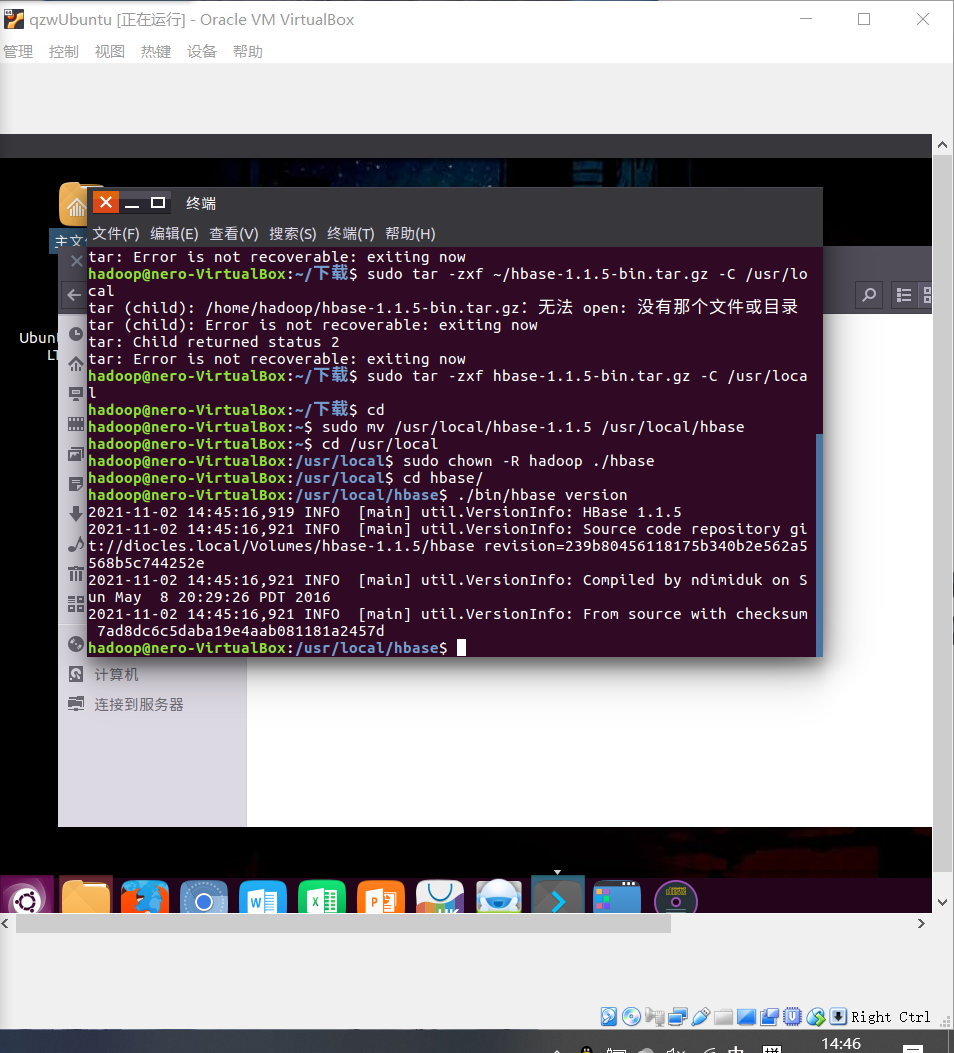Open the 查看(V) terminal menu
This screenshot has width=954, height=1053.
click(234, 234)
